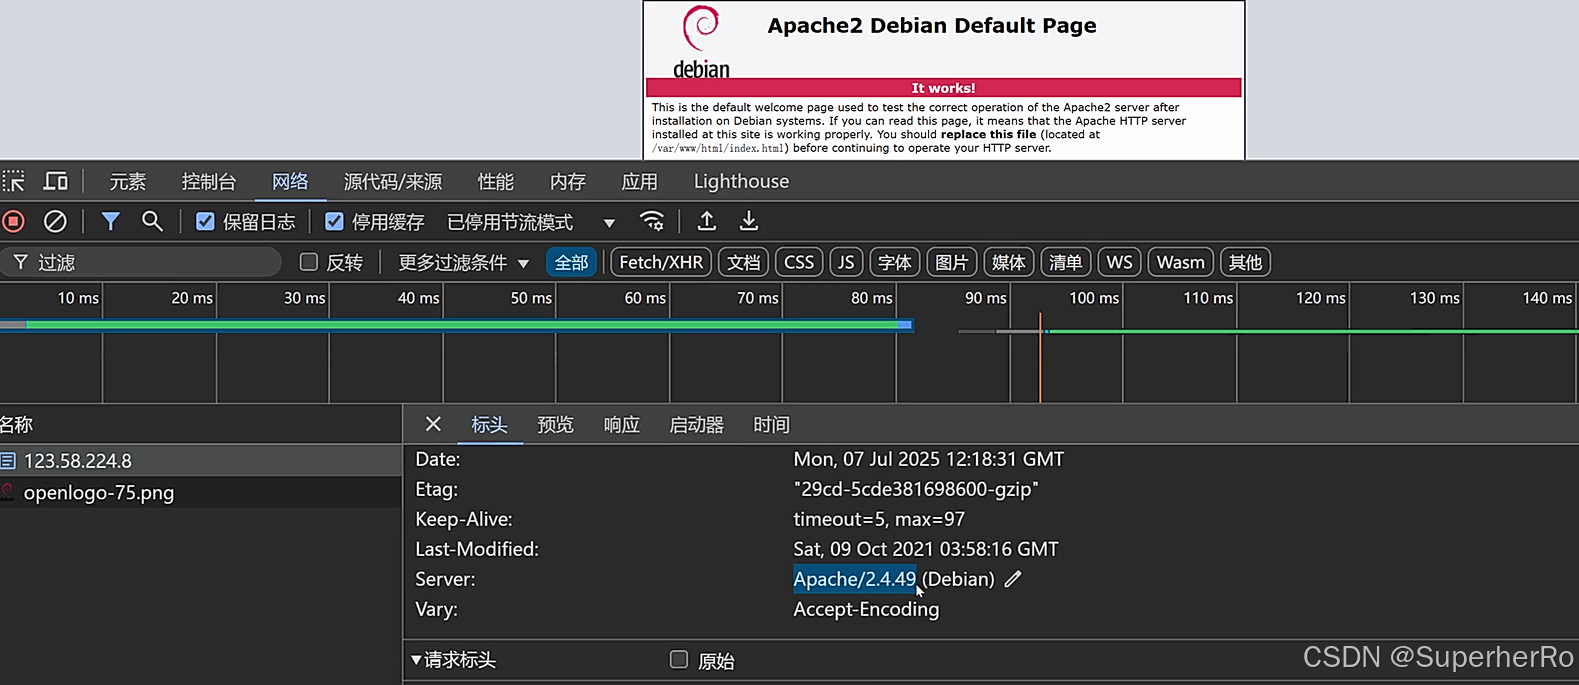The width and height of the screenshot is (1579, 685).
Task: Import HAR file with upload icon
Action: [707, 221]
